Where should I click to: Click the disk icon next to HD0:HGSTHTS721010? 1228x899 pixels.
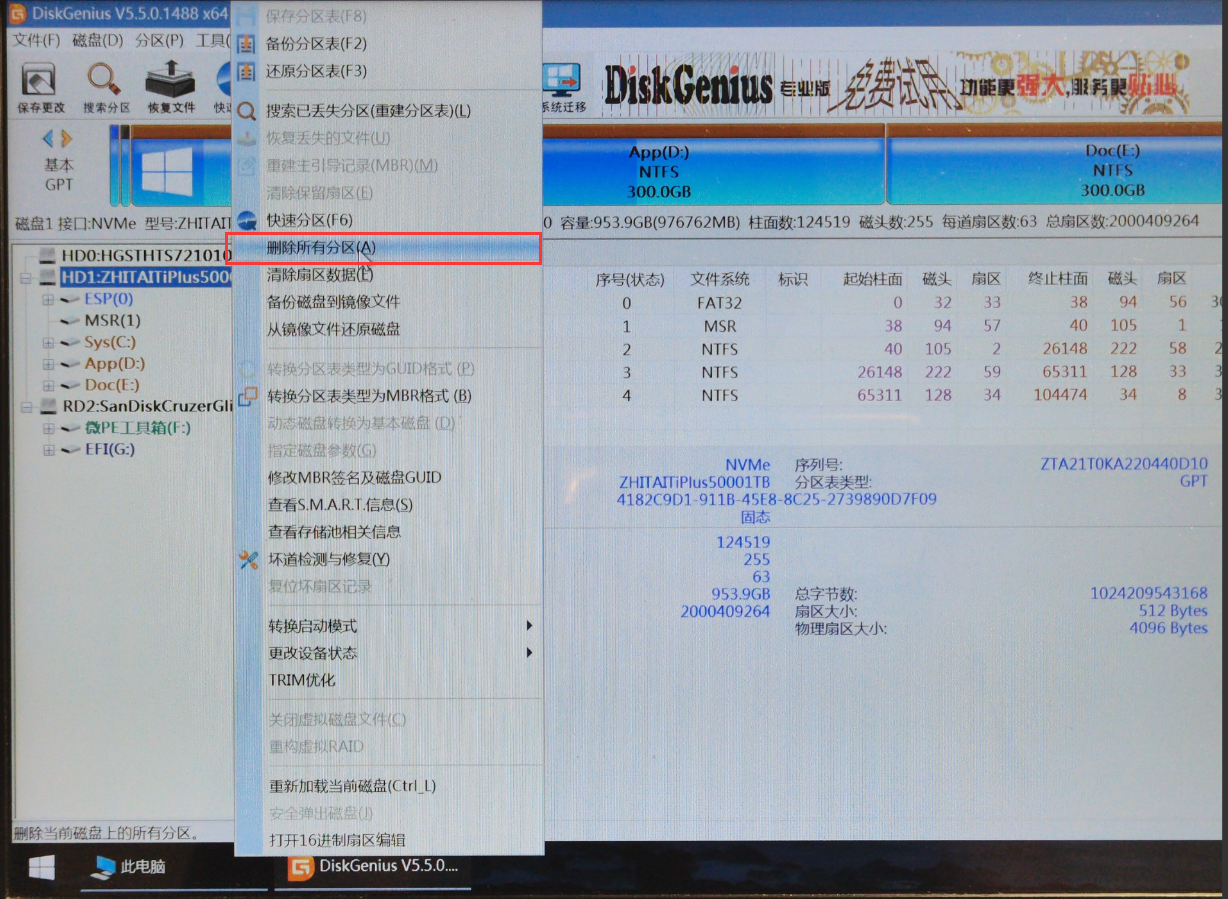[x=47, y=256]
